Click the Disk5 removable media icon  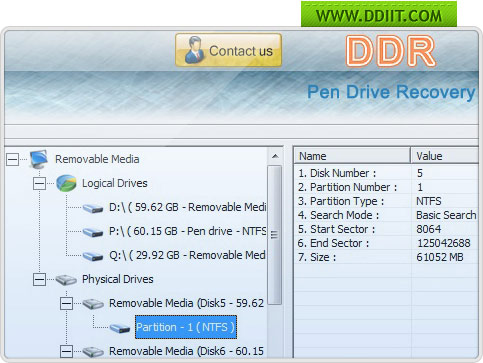(x=93, y=304)
